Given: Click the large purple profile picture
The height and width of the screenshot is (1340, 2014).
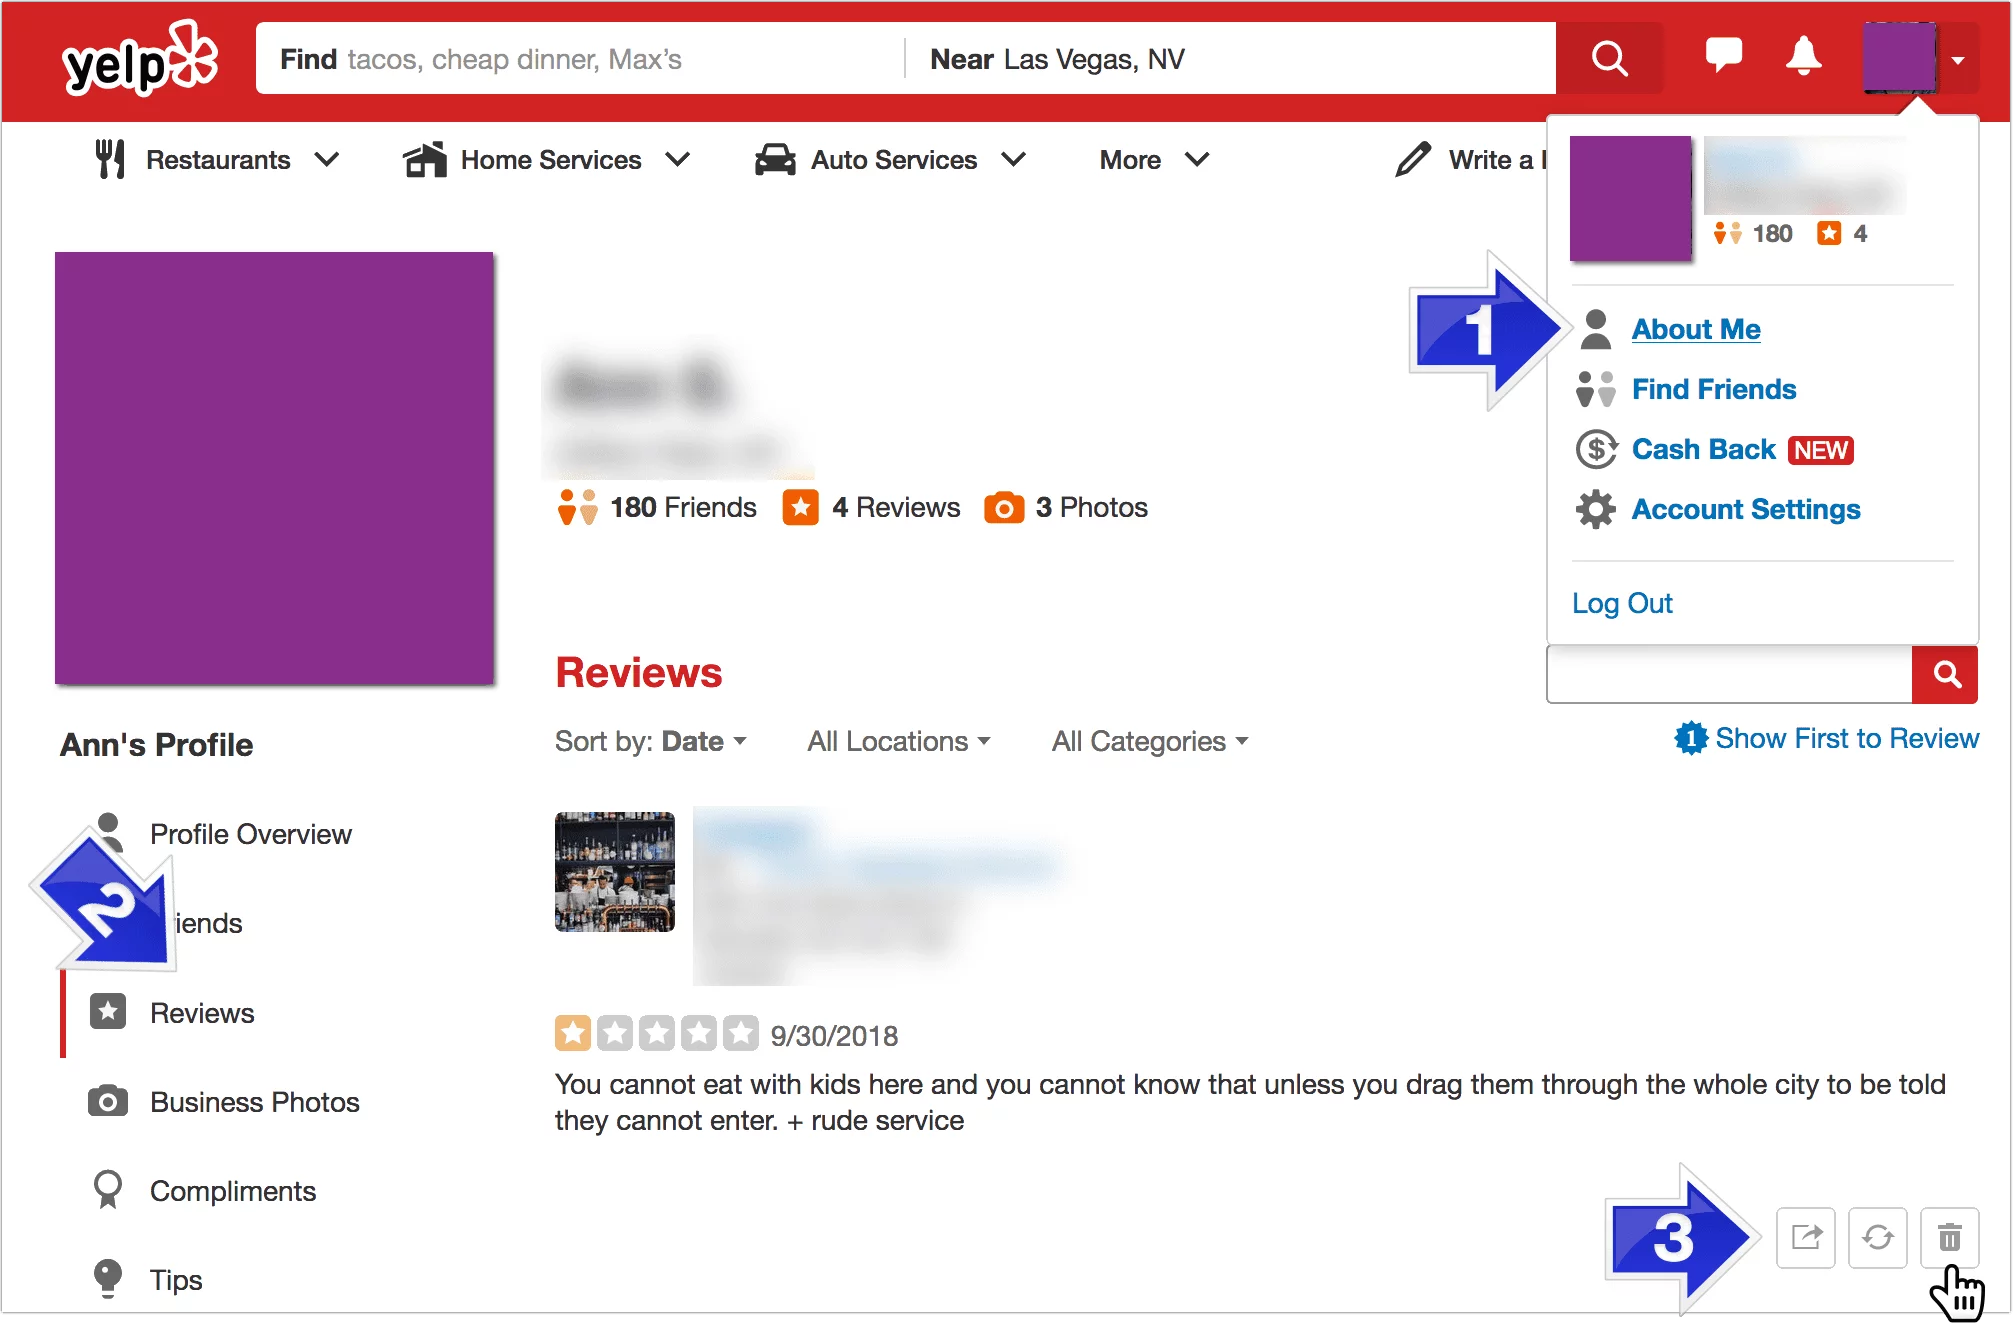Looking at the screenshot, I should (274, 468).
